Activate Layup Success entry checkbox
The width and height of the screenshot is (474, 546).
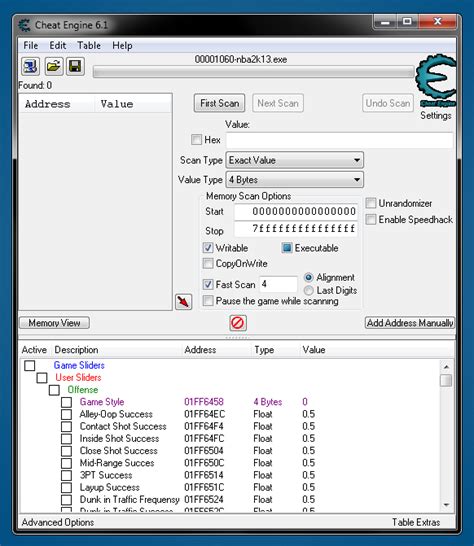click(66, 488)
